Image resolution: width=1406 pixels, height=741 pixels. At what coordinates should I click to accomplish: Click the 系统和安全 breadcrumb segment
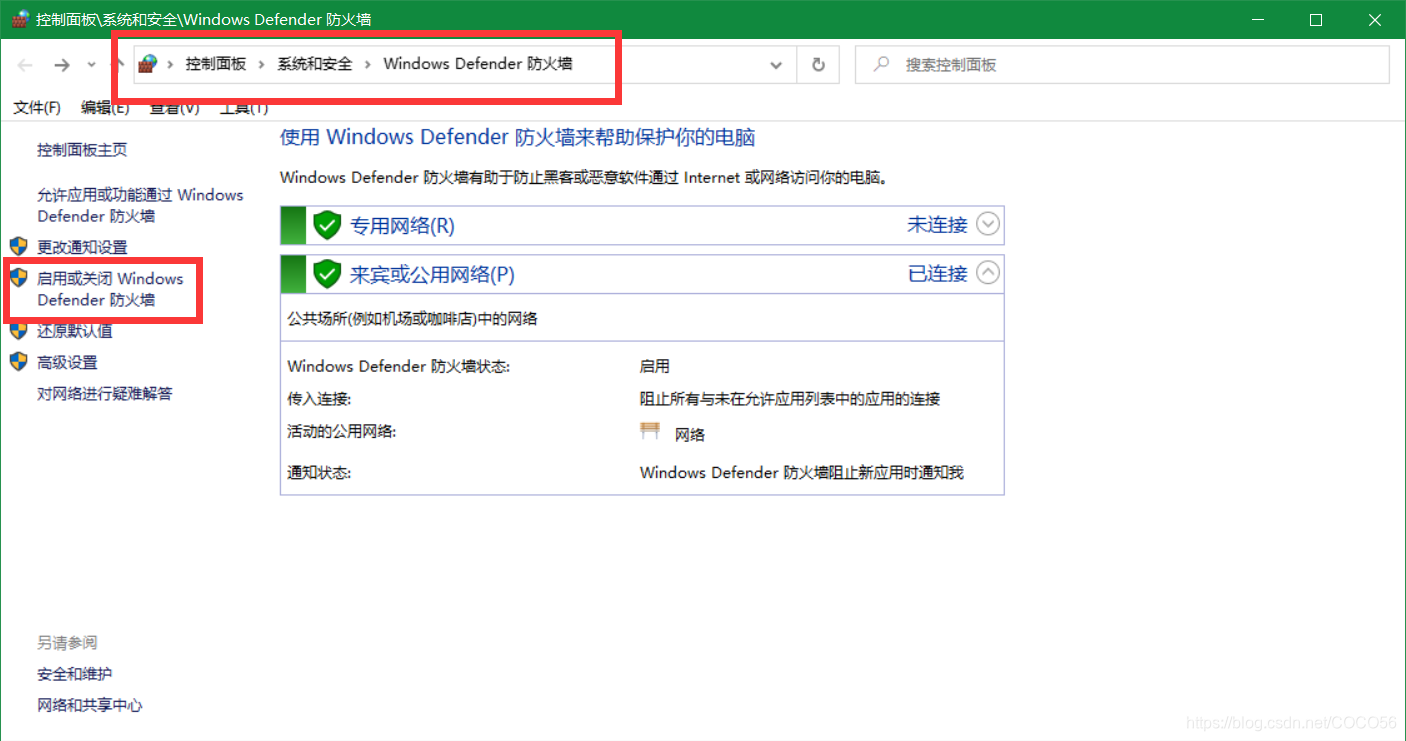coord(315,64)
